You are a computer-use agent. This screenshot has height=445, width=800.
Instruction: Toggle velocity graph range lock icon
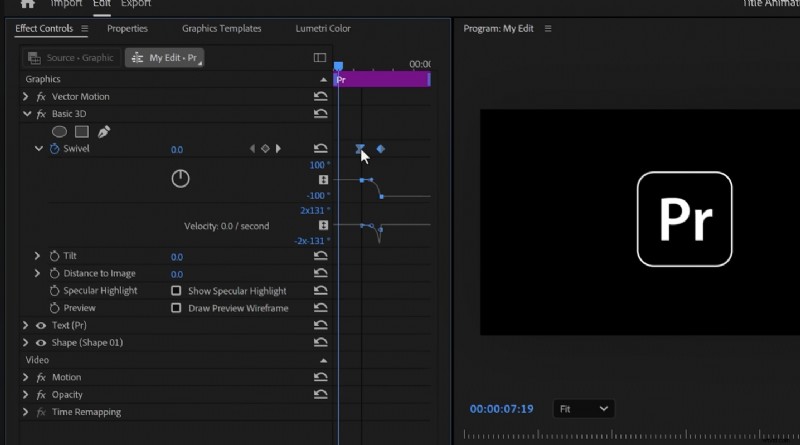click(x=323, y=225)
